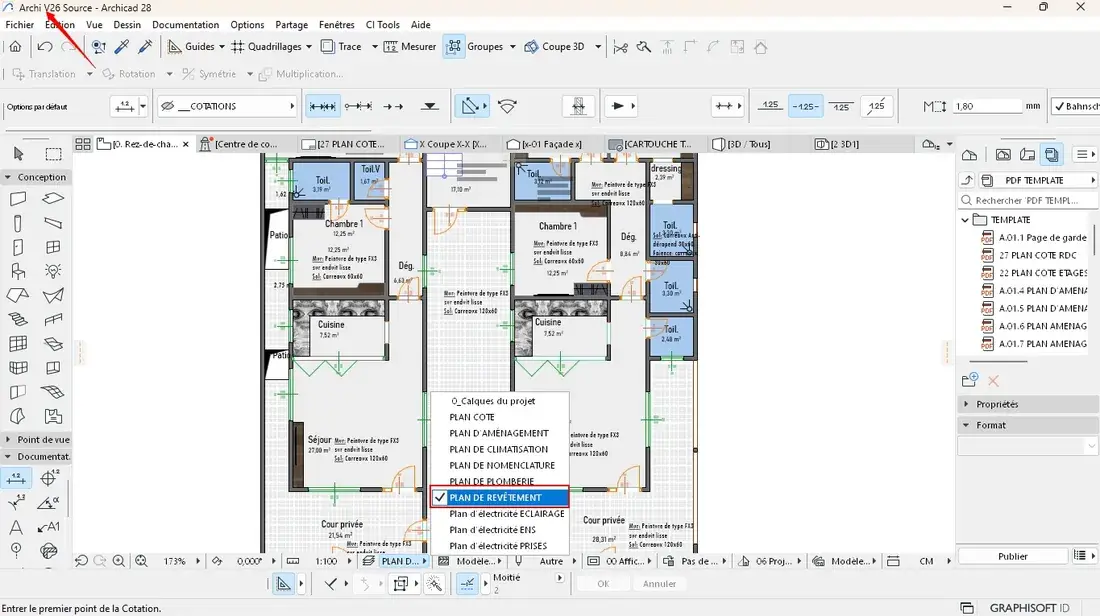
Task: Open the Fenêtres menu
Action: 336,25
